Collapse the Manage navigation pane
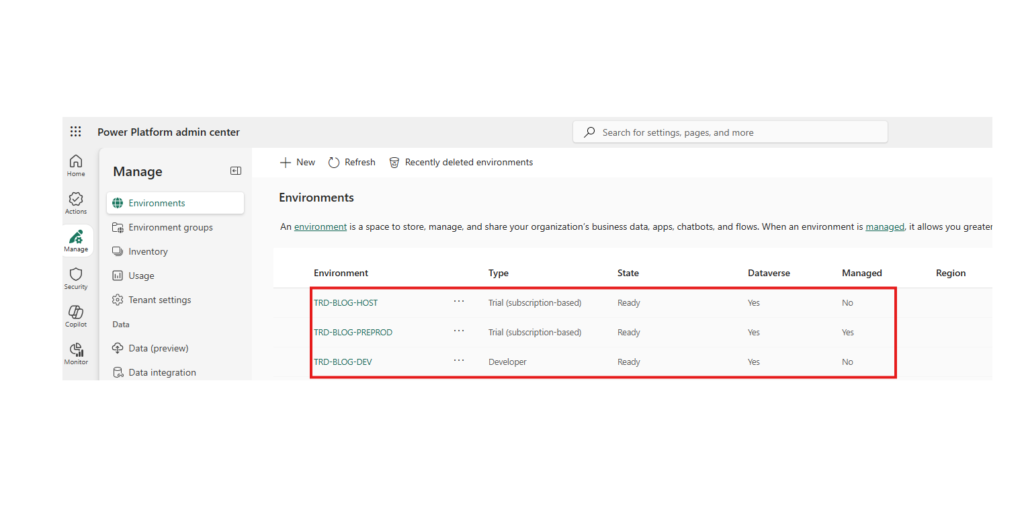This screenshot has height=506, width=1024. click(236, 171)
